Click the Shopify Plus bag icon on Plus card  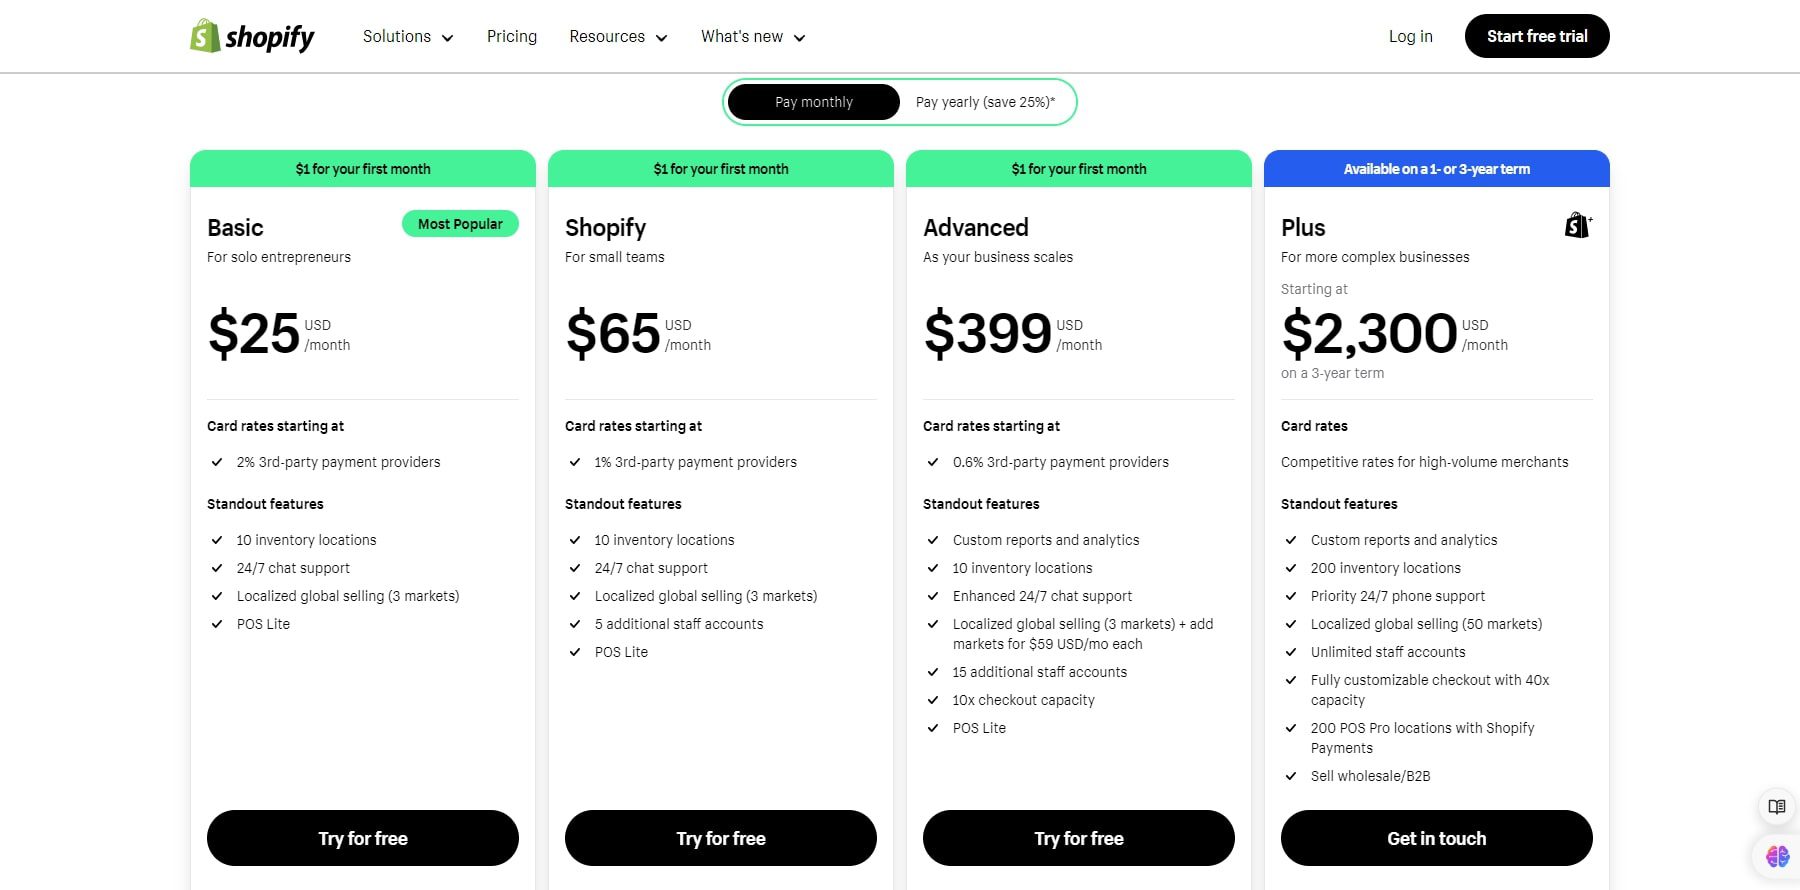[1576, 225]
